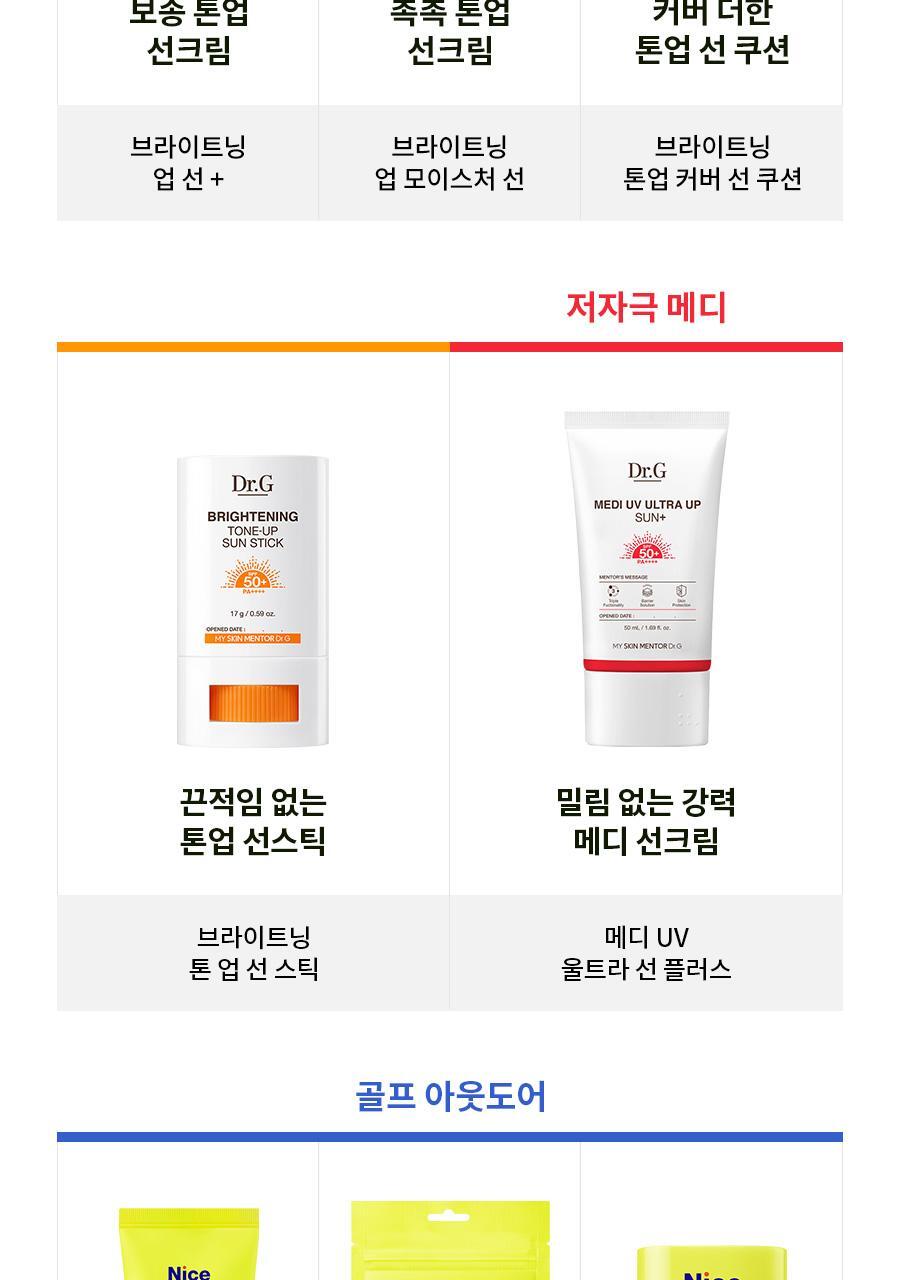Select the 커버 더한 톤업 선 쿠션 heading
Screen dimensions: 900x1280
(712, 32)
